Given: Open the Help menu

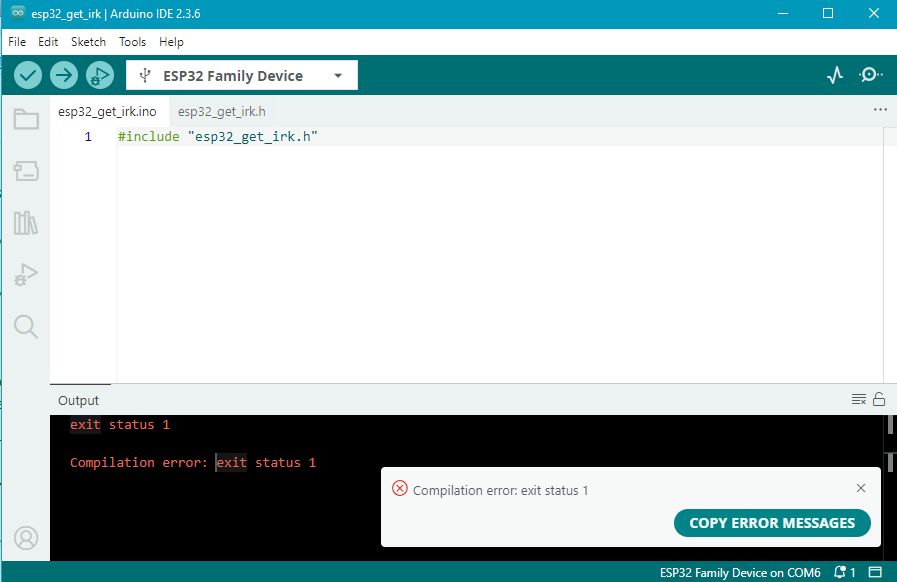Looking at the screenshot, I should (x=171, y=42).
